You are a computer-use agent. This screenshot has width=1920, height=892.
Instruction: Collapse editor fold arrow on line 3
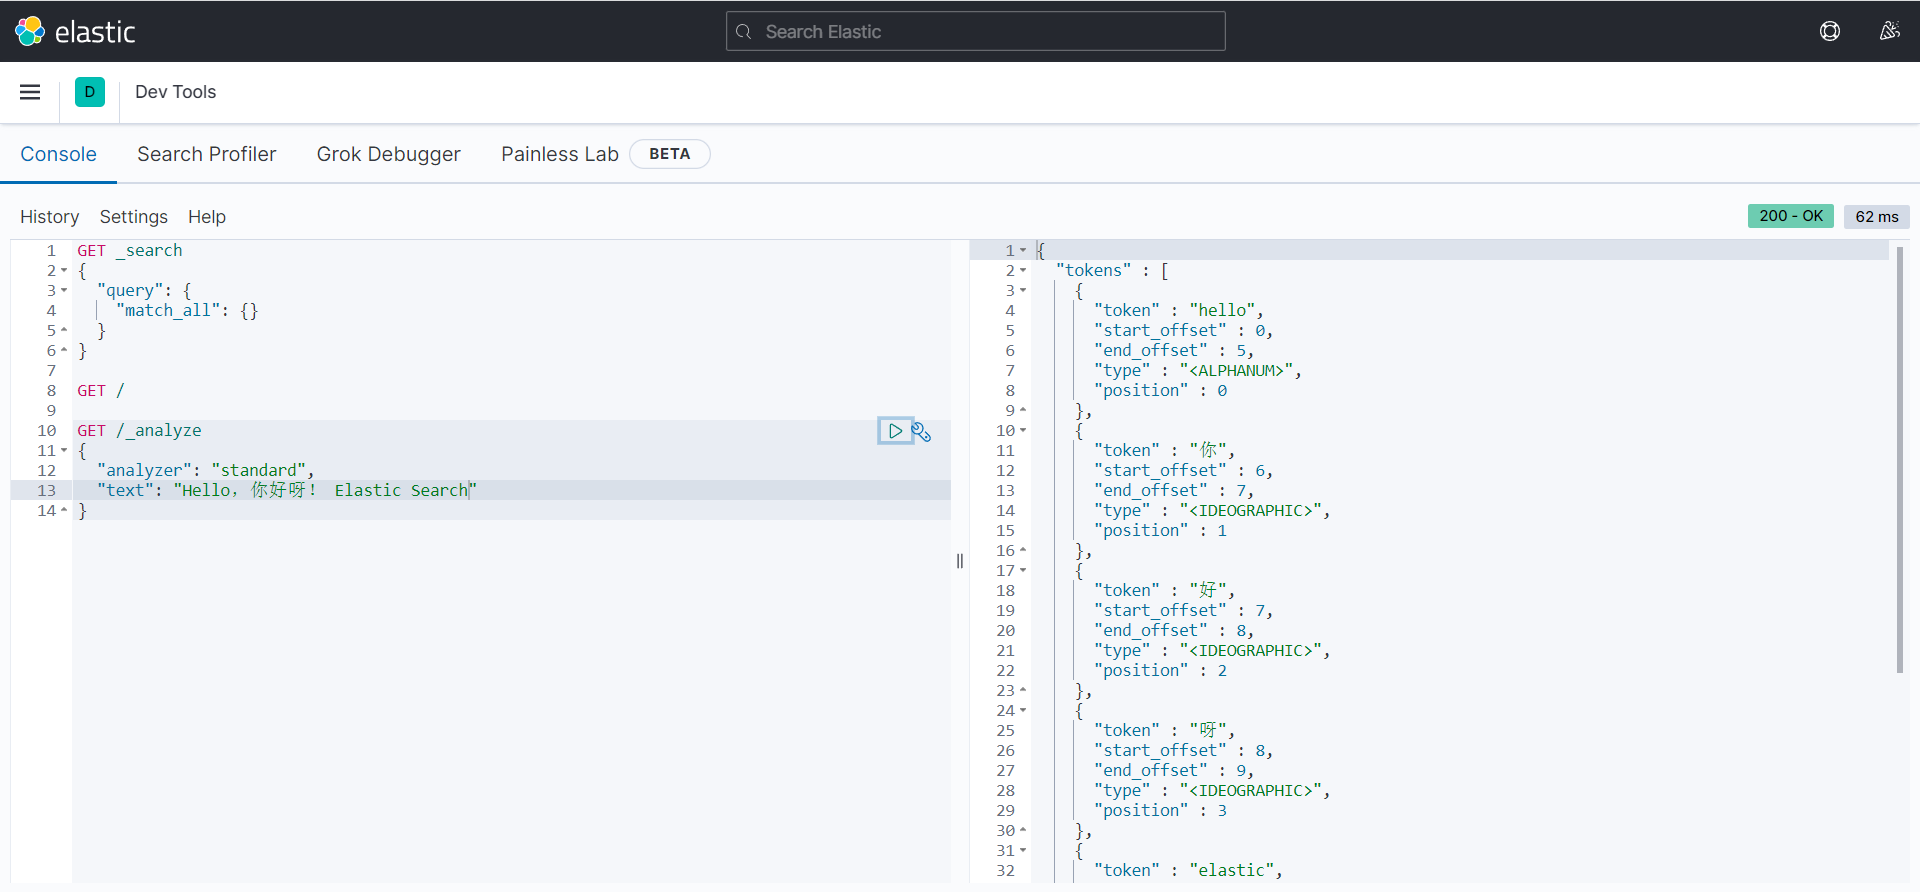tap(64, 291)
